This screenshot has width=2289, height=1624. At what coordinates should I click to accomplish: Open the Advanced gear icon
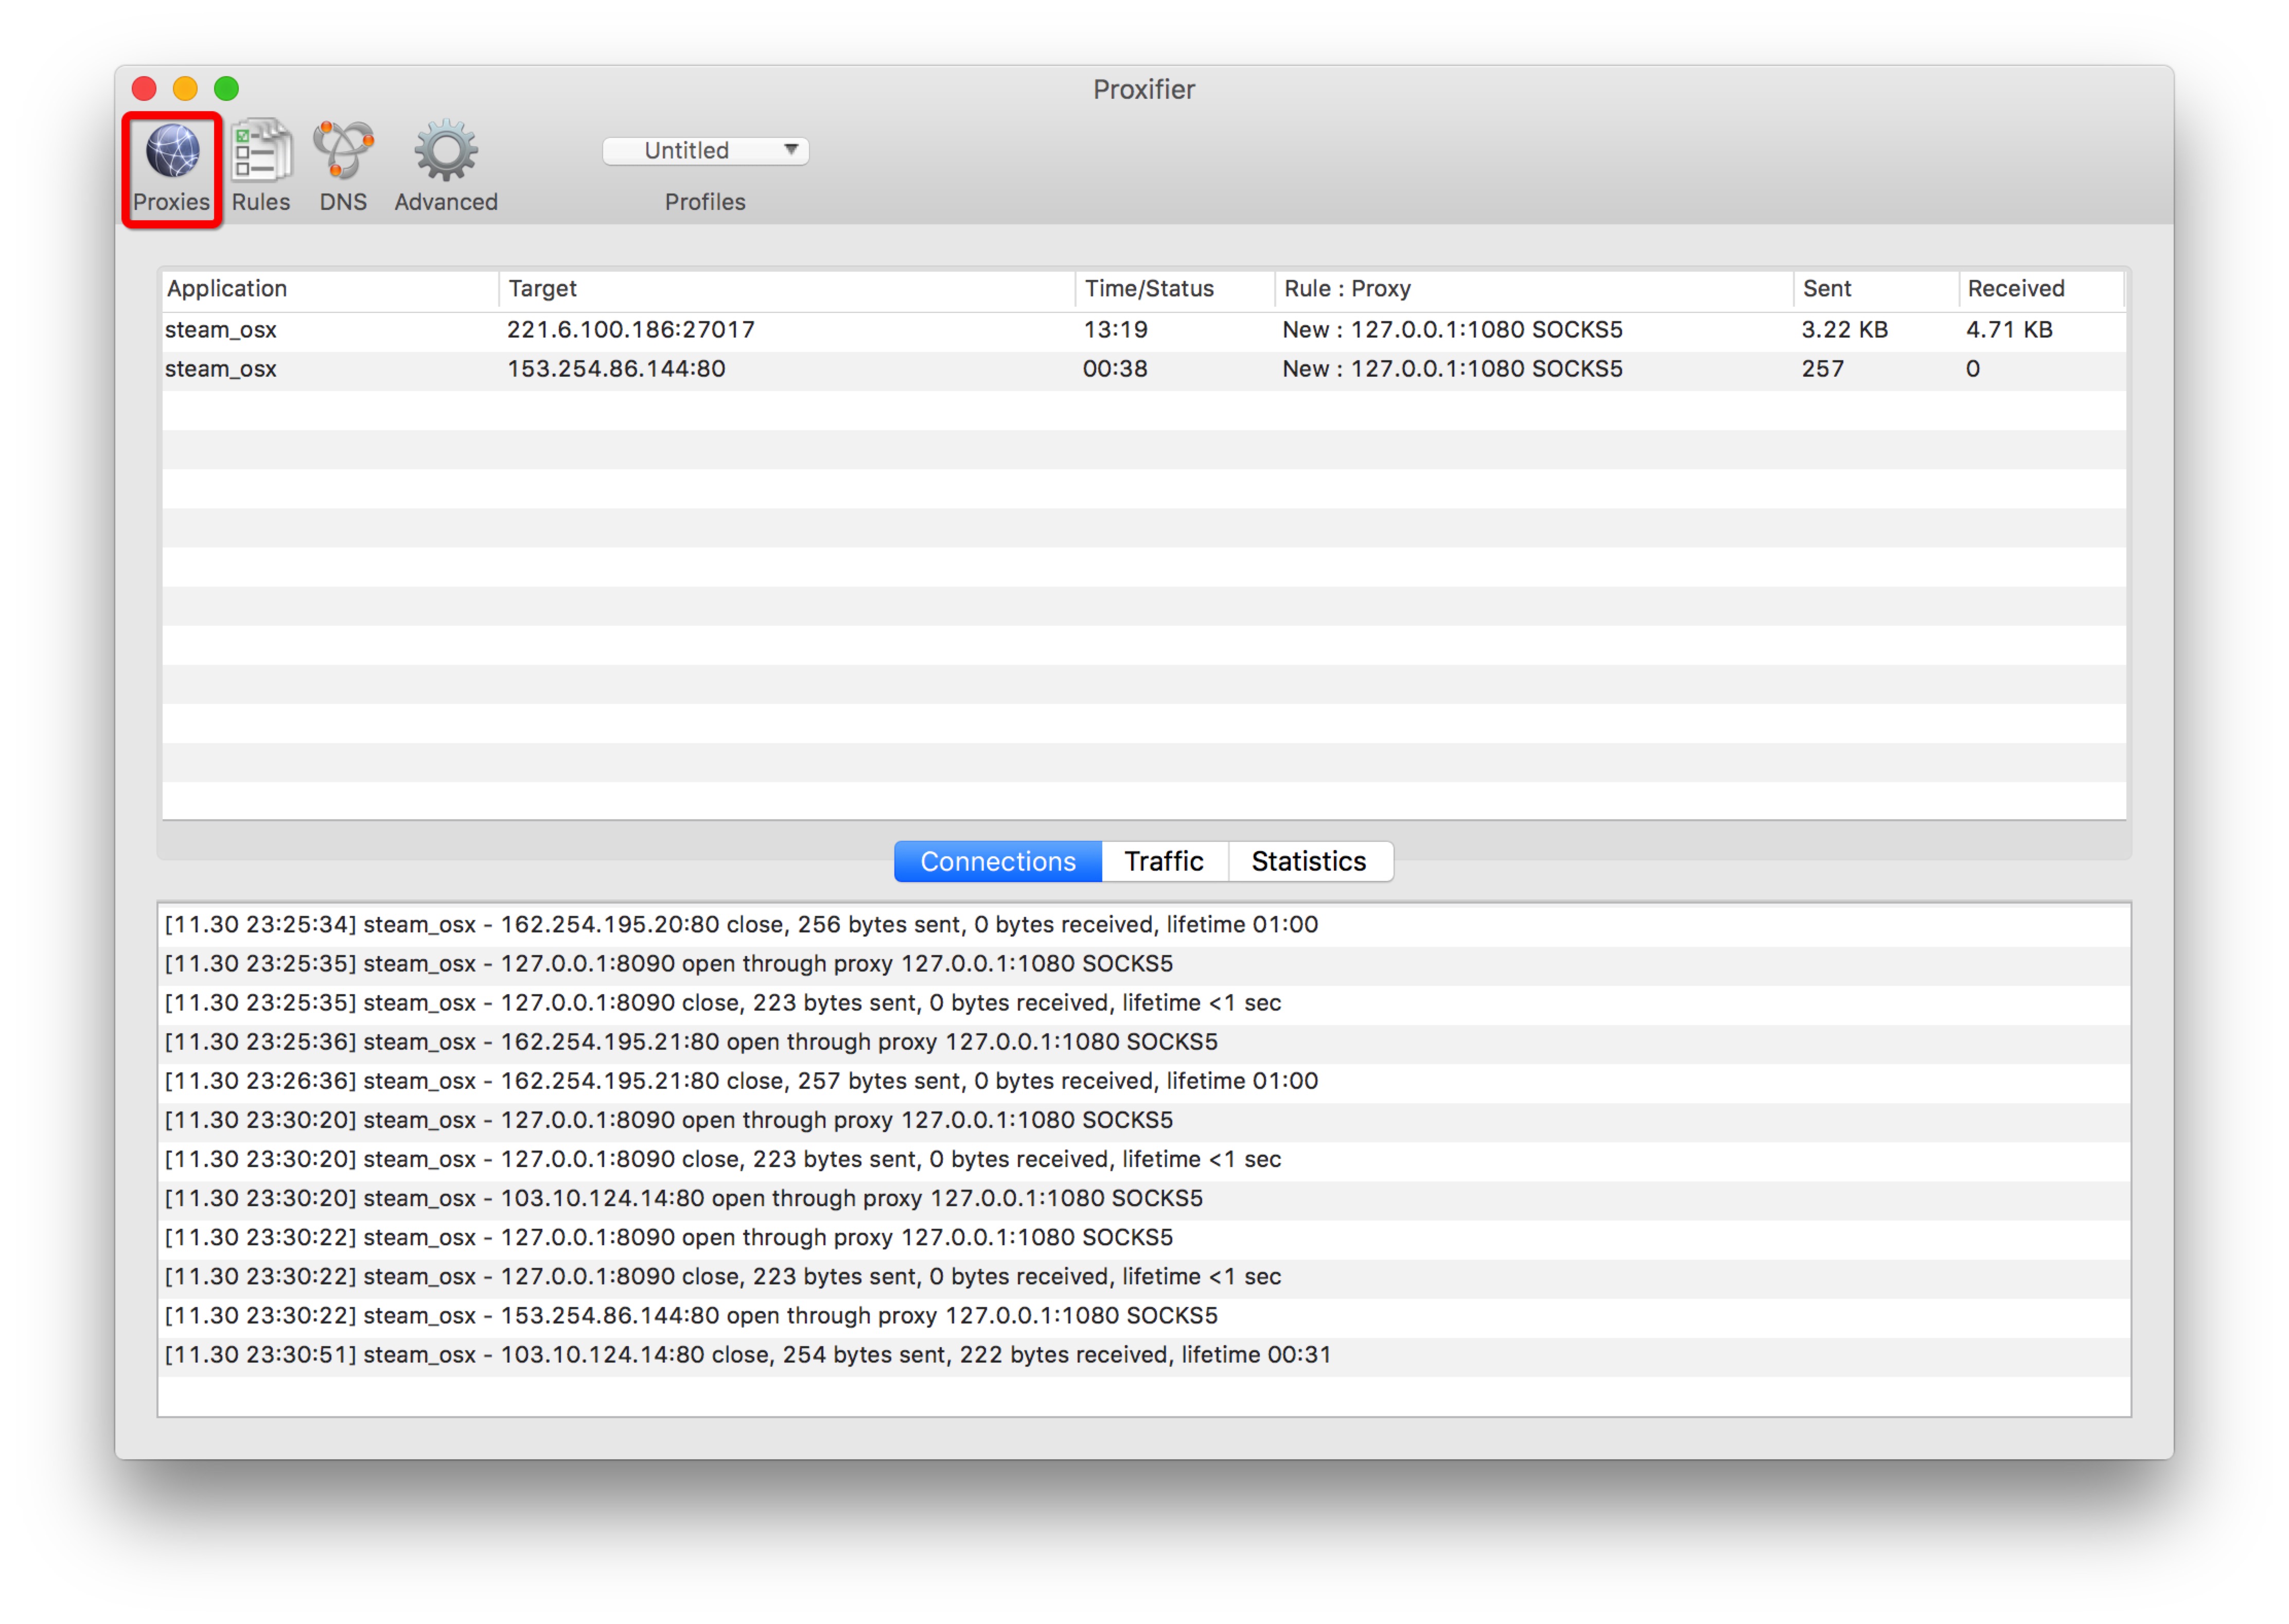click(x=446, y=152)
